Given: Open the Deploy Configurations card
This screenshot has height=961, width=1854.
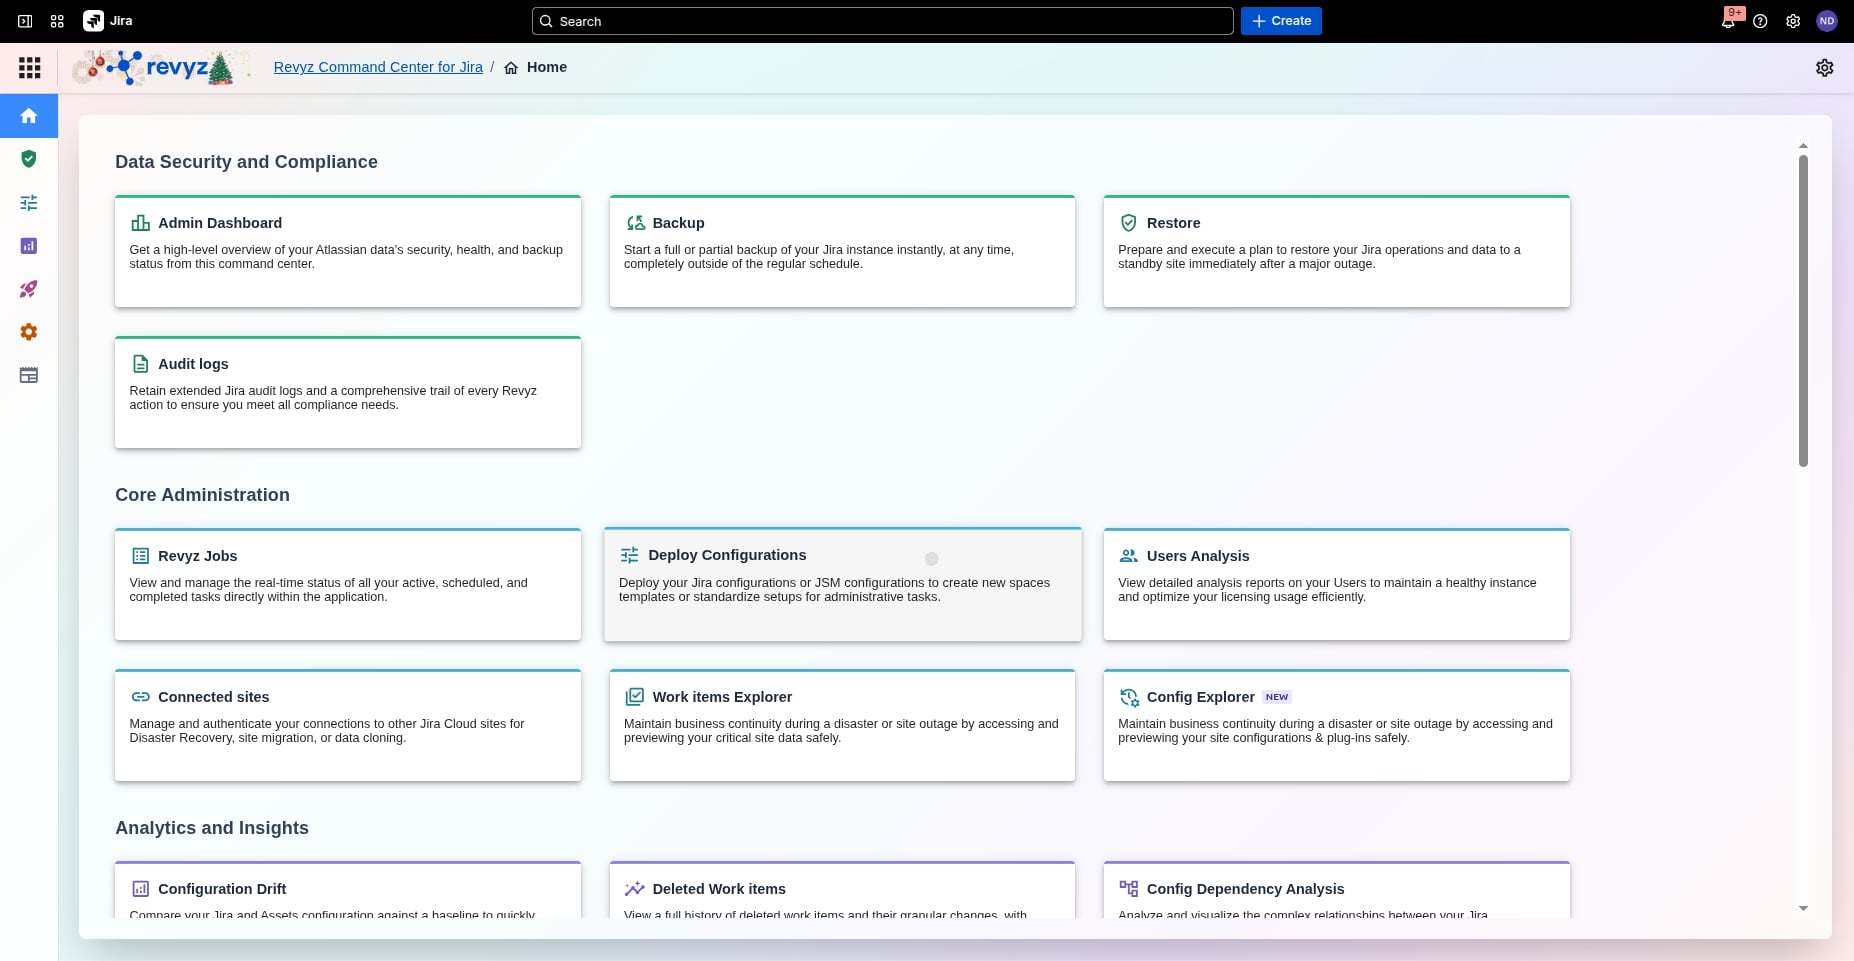Looking at the screenshot, I should pyautogui.click(x=842, y=584).
